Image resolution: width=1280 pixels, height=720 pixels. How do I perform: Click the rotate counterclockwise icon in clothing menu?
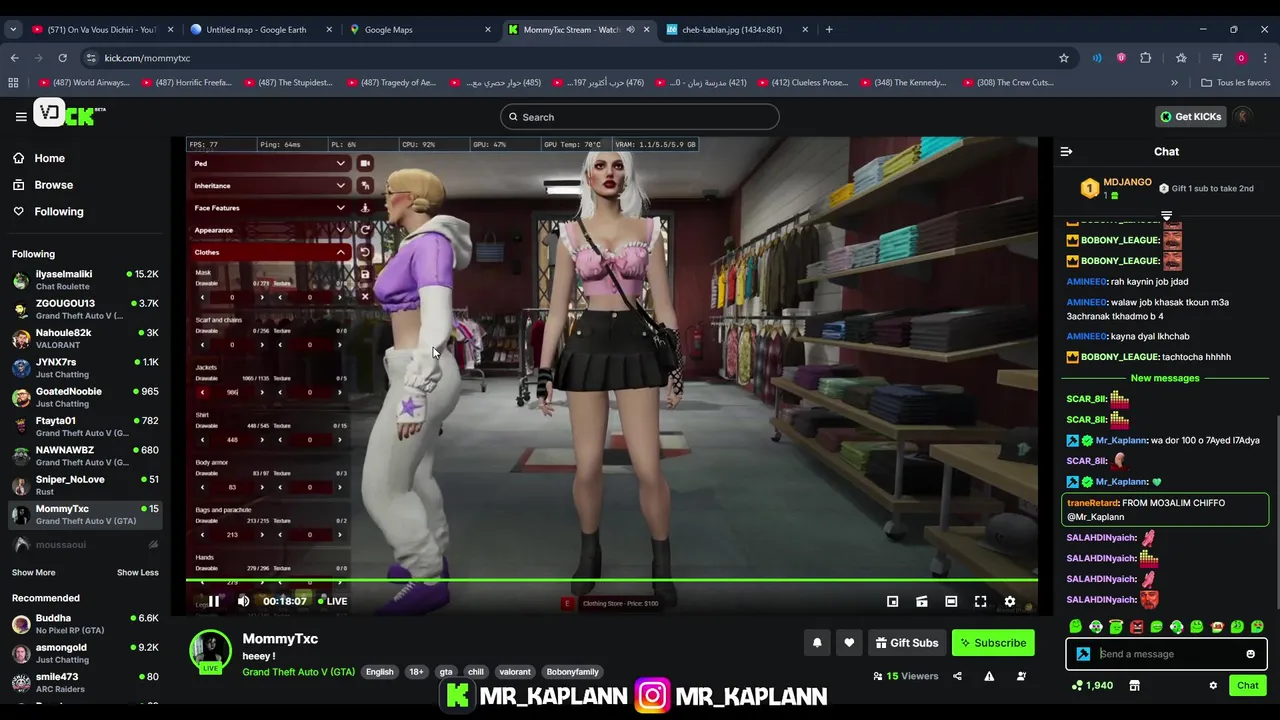(x=365, y=252)
